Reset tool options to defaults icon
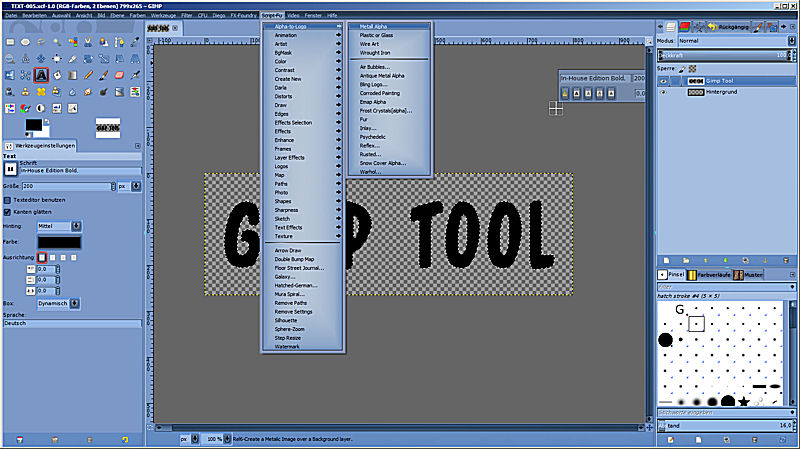 click(124, 439)
